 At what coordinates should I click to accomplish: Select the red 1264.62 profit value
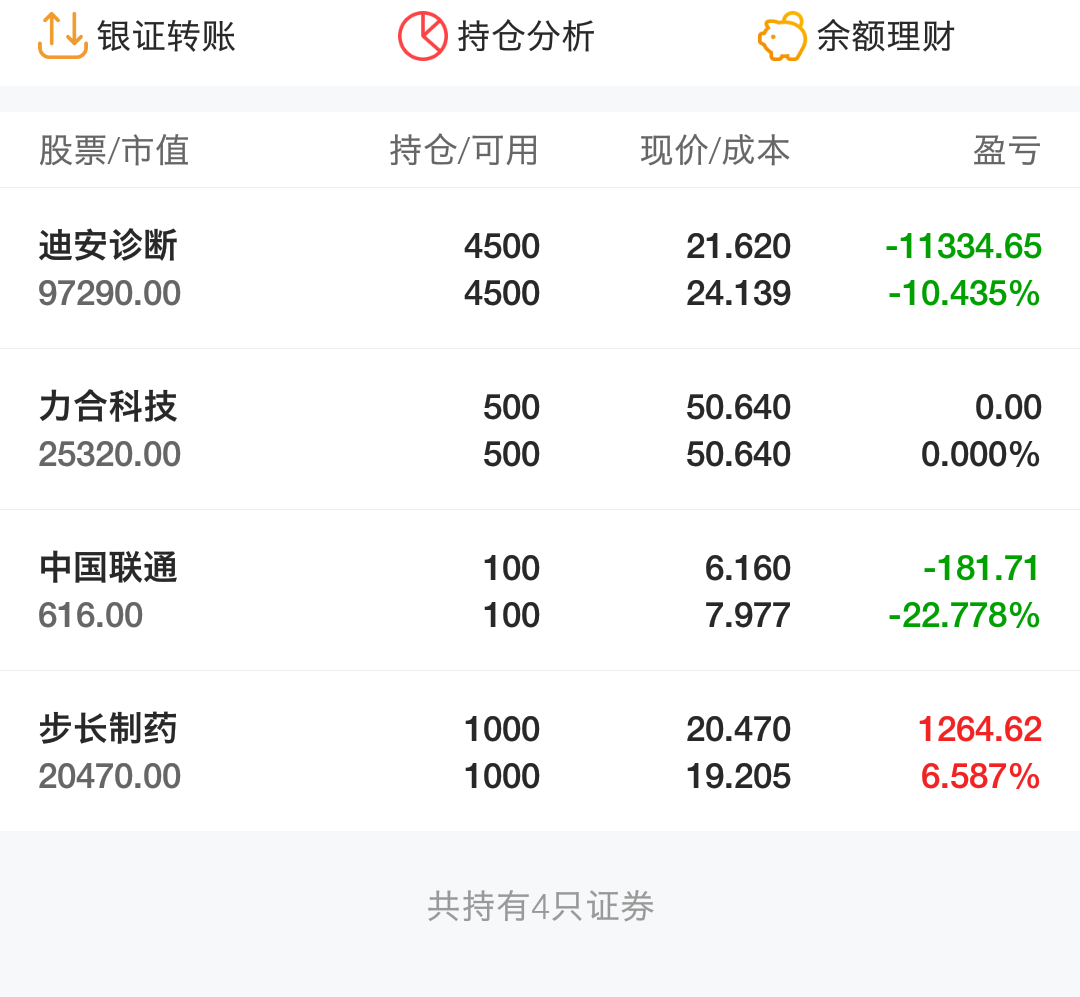[978, 729]
